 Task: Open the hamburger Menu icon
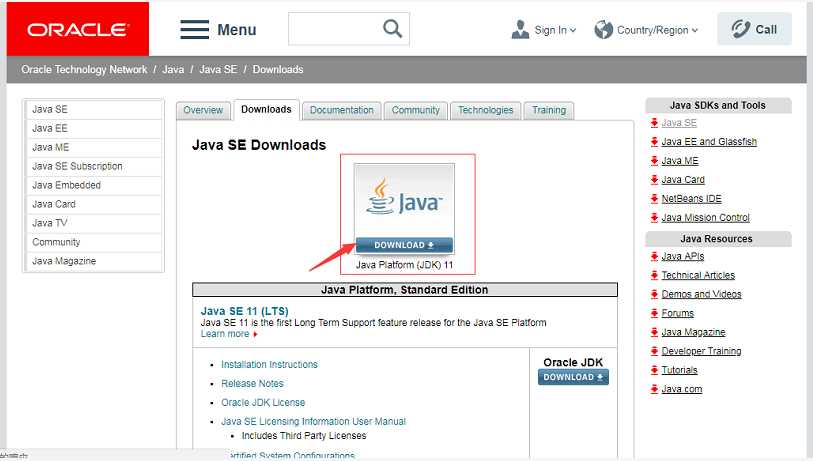click(x=194, y=30)
